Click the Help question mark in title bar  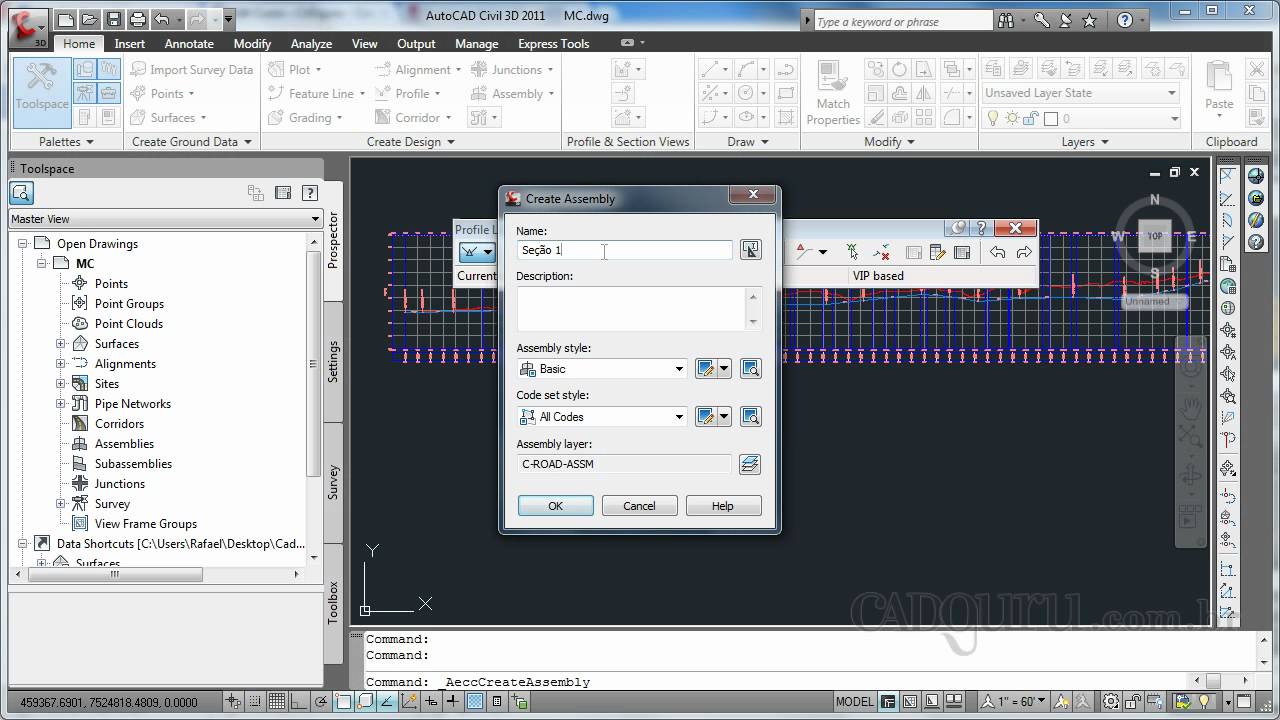pyautogui.click(x=1125, y=20)
